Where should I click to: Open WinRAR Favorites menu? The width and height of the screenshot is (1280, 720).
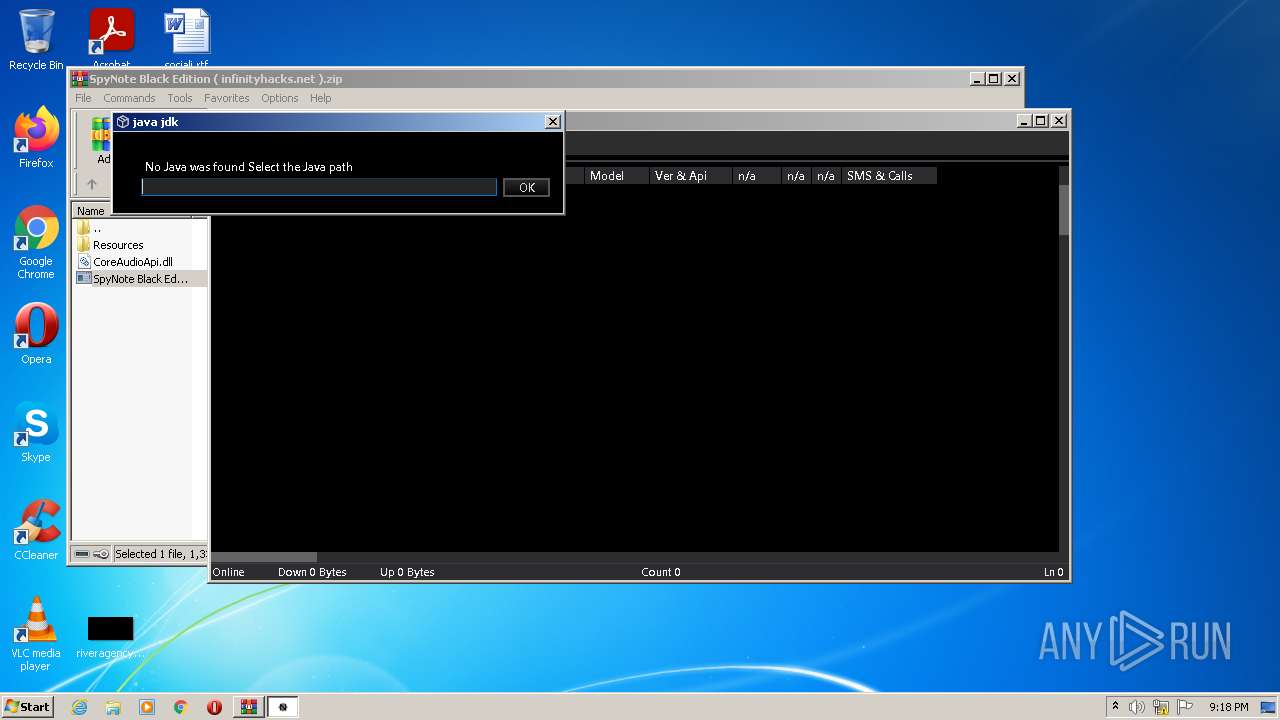coord(227,98)
